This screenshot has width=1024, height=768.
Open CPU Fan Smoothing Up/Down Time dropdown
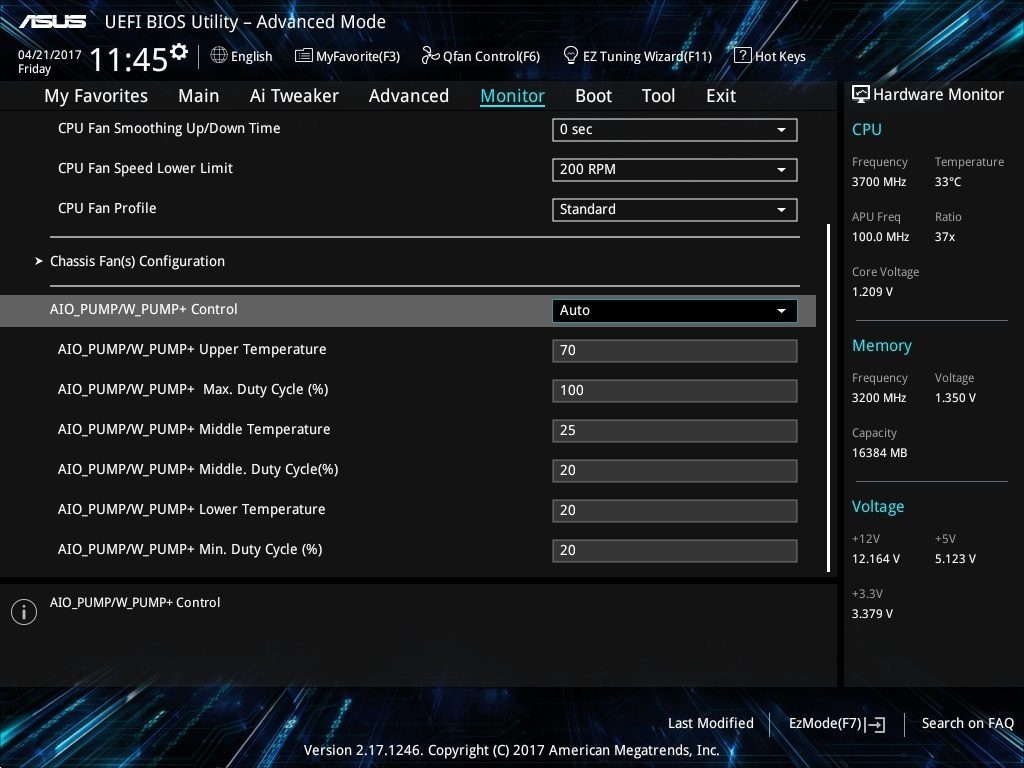[x=675, y=129]
